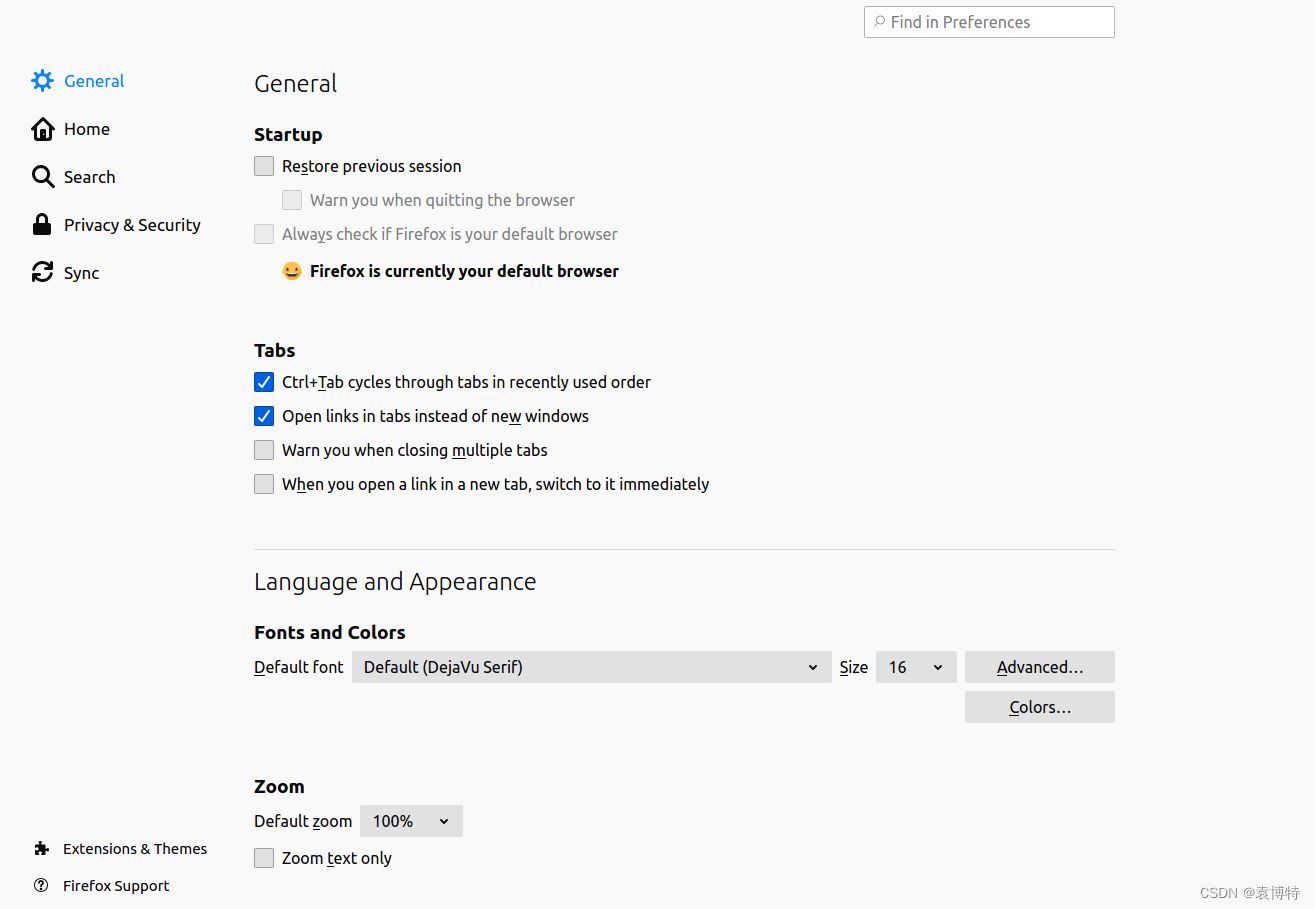
Task: Uncheck Open links in tabs checkbox
Action: pyautogui.click(x=264, y=416)
